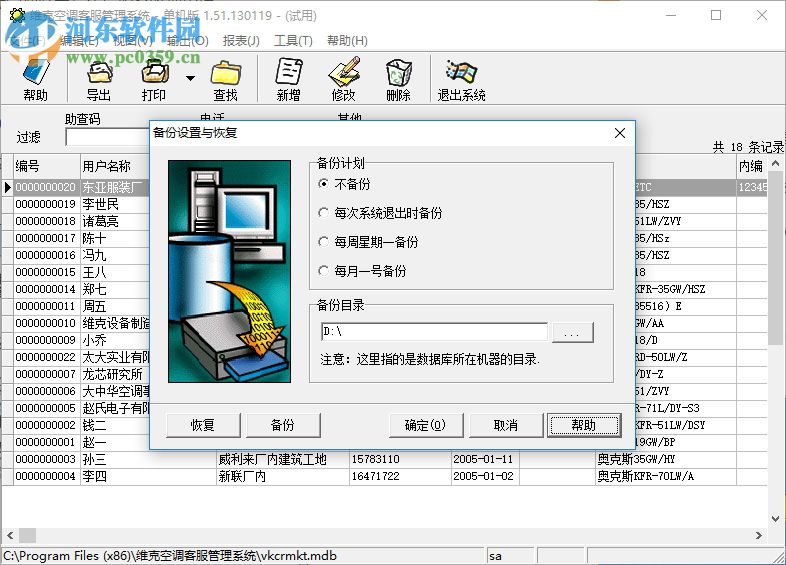Click the phone cell 16471722
This screenshot has width=786, height=565.
(x=400, y=476)
